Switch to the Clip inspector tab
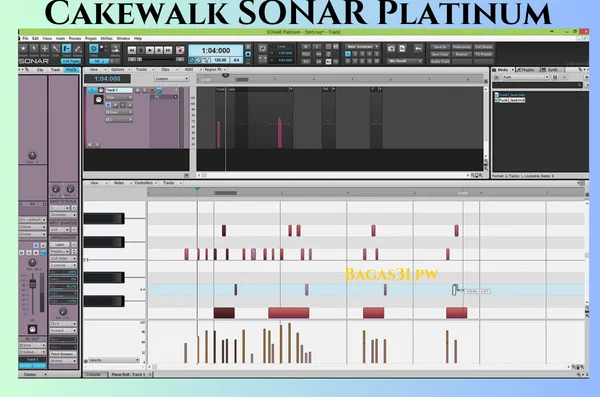 [x=40, y=70]
